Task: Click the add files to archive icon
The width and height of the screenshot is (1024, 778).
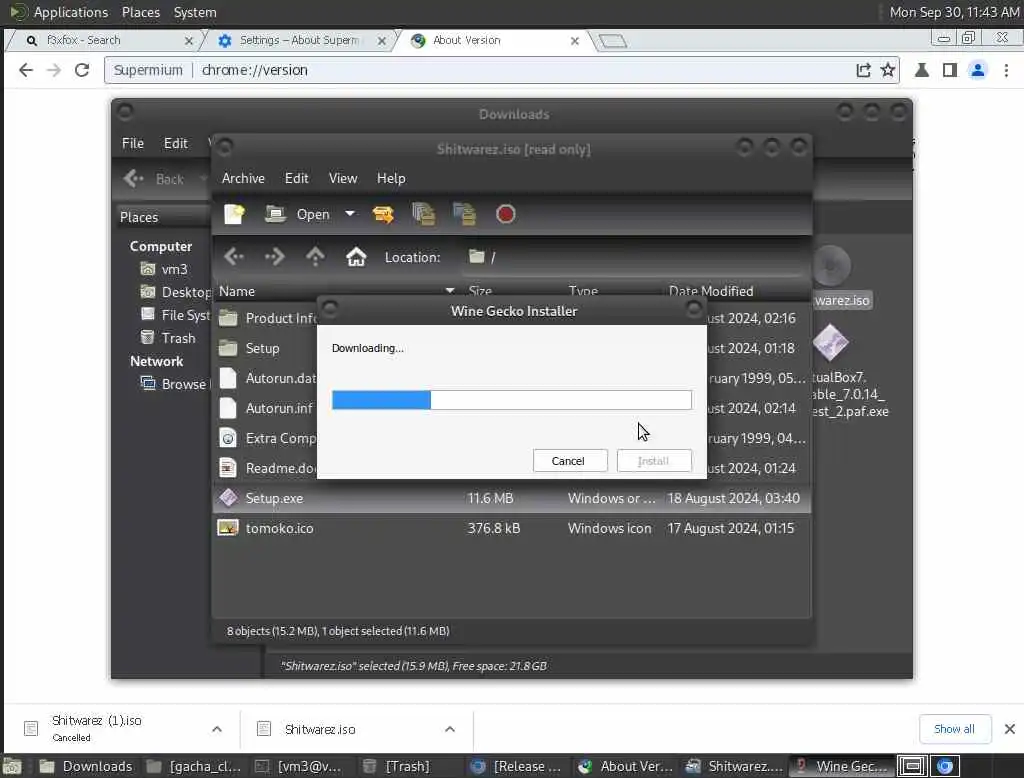Action: click(424, 214)
